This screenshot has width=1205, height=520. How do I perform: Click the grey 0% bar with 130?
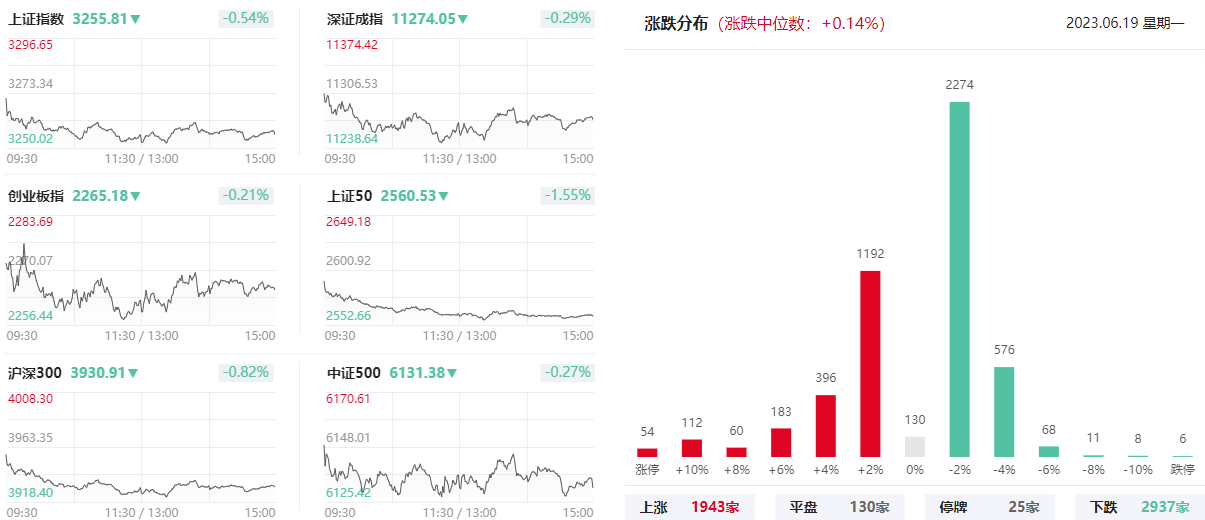click(915, 447)
